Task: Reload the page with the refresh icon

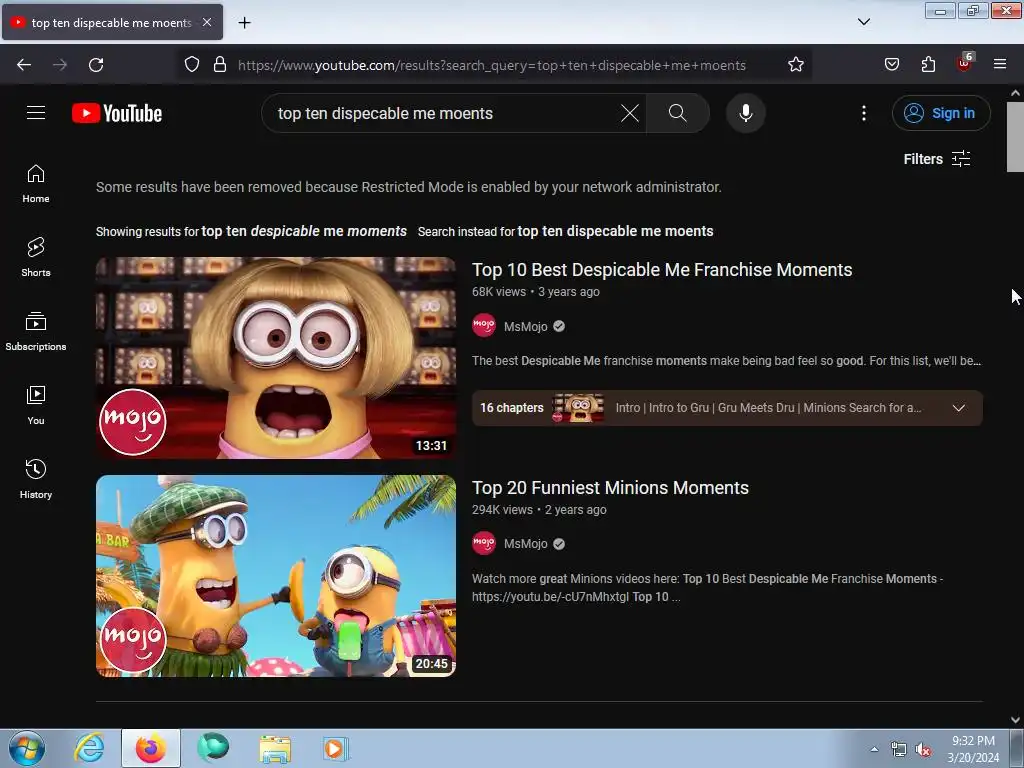Action: tap(96, 65)
